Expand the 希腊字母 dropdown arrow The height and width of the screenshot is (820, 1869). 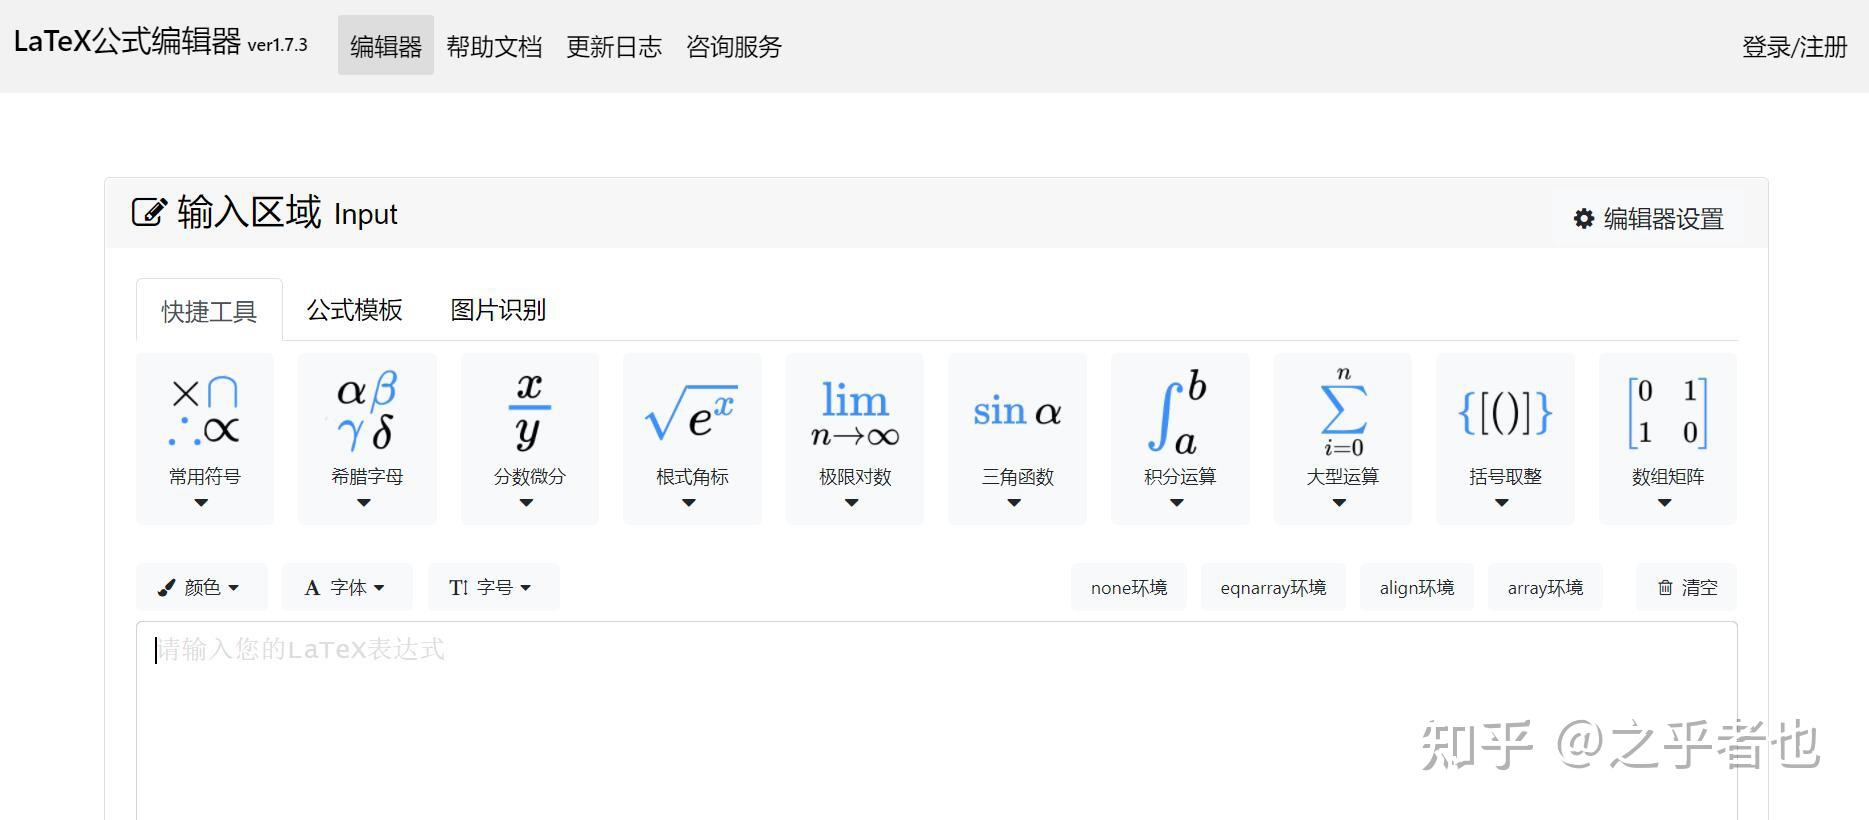point(364,503)
